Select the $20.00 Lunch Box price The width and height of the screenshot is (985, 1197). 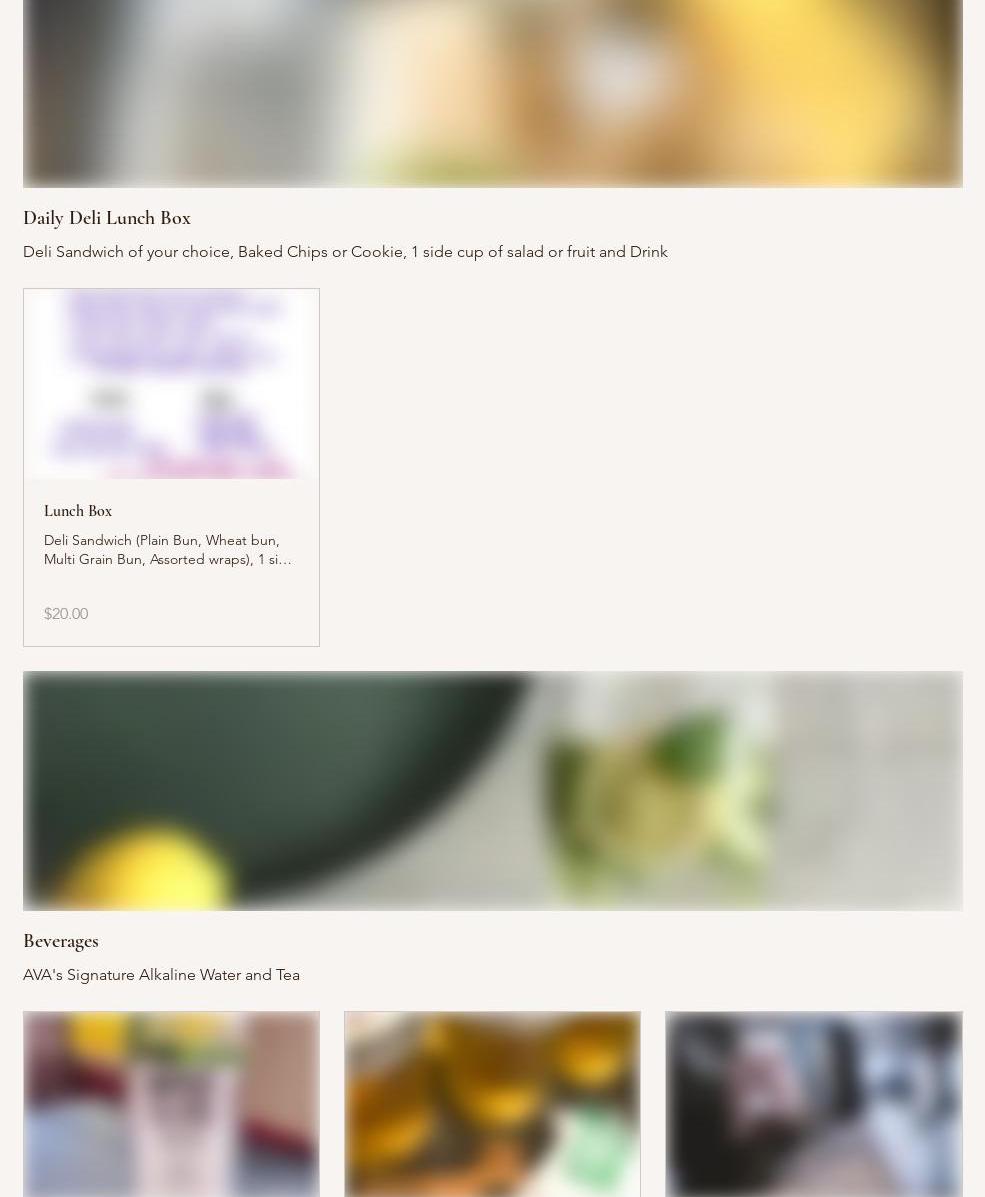click(x=66, y=614)
